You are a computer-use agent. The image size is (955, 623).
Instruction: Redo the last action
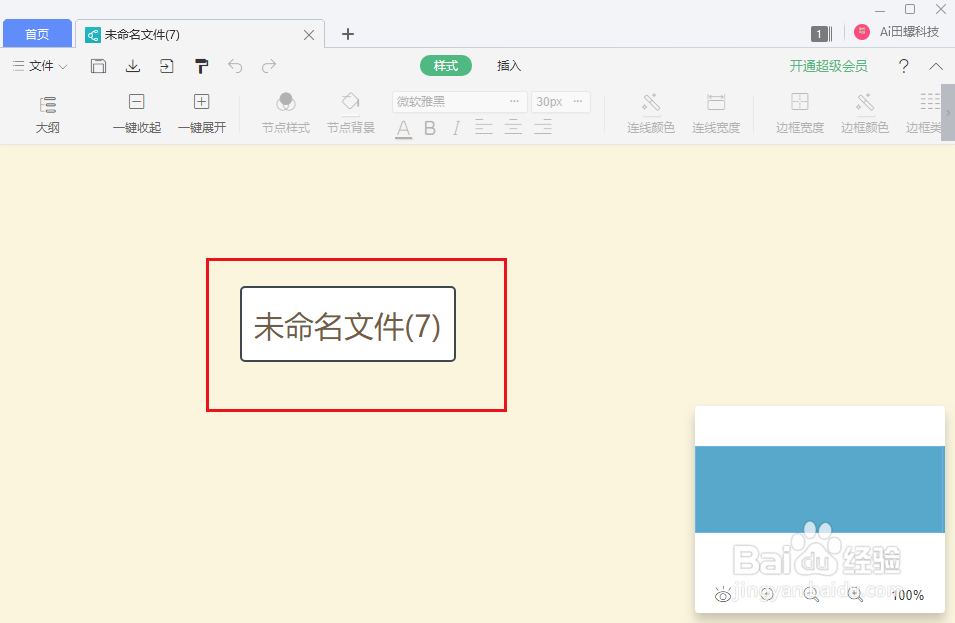(269, 66)
